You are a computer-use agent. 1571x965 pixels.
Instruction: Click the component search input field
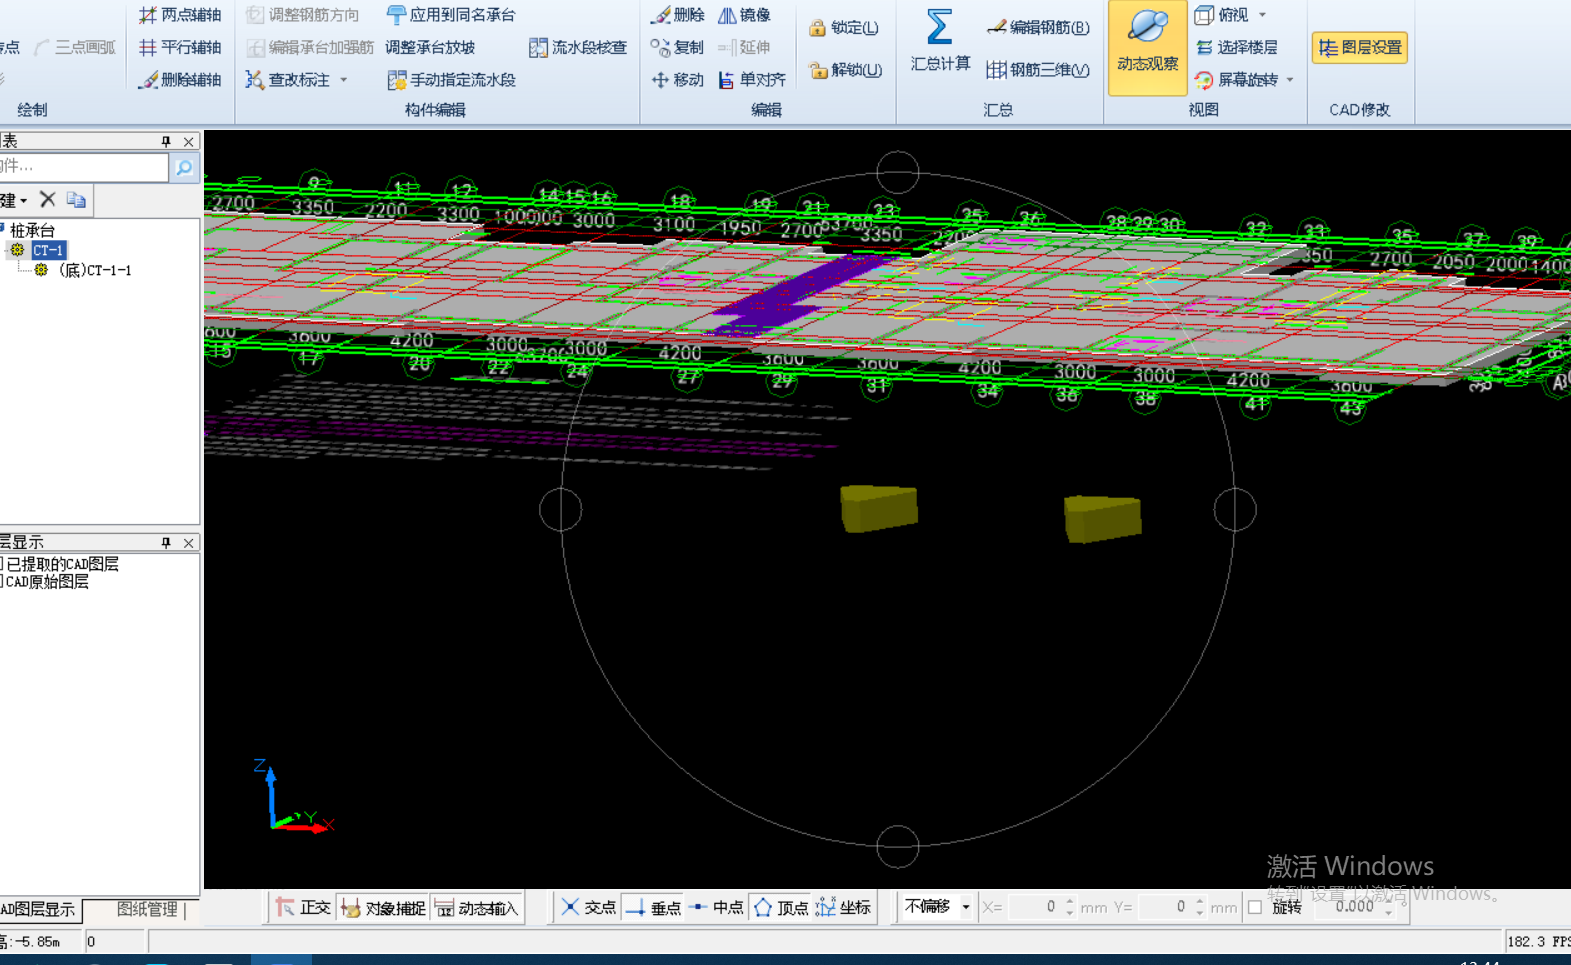[x=84, y=167]
